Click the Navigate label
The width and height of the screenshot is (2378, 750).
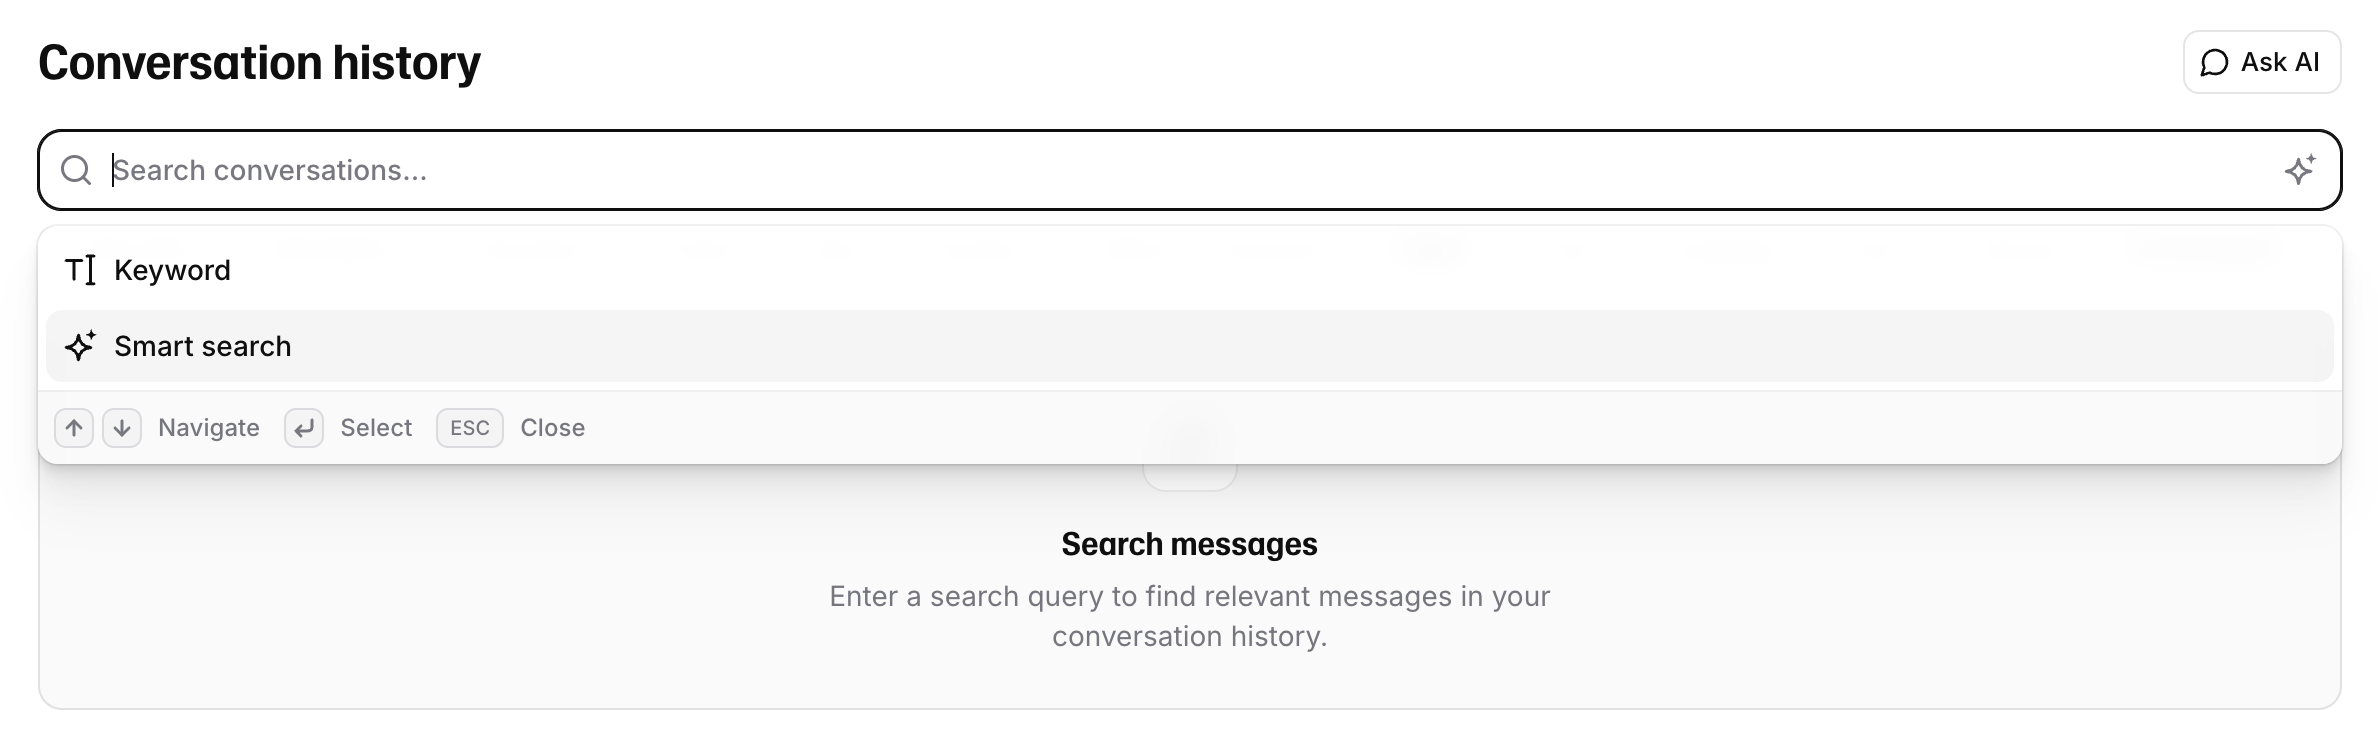(x=207, y=427)
